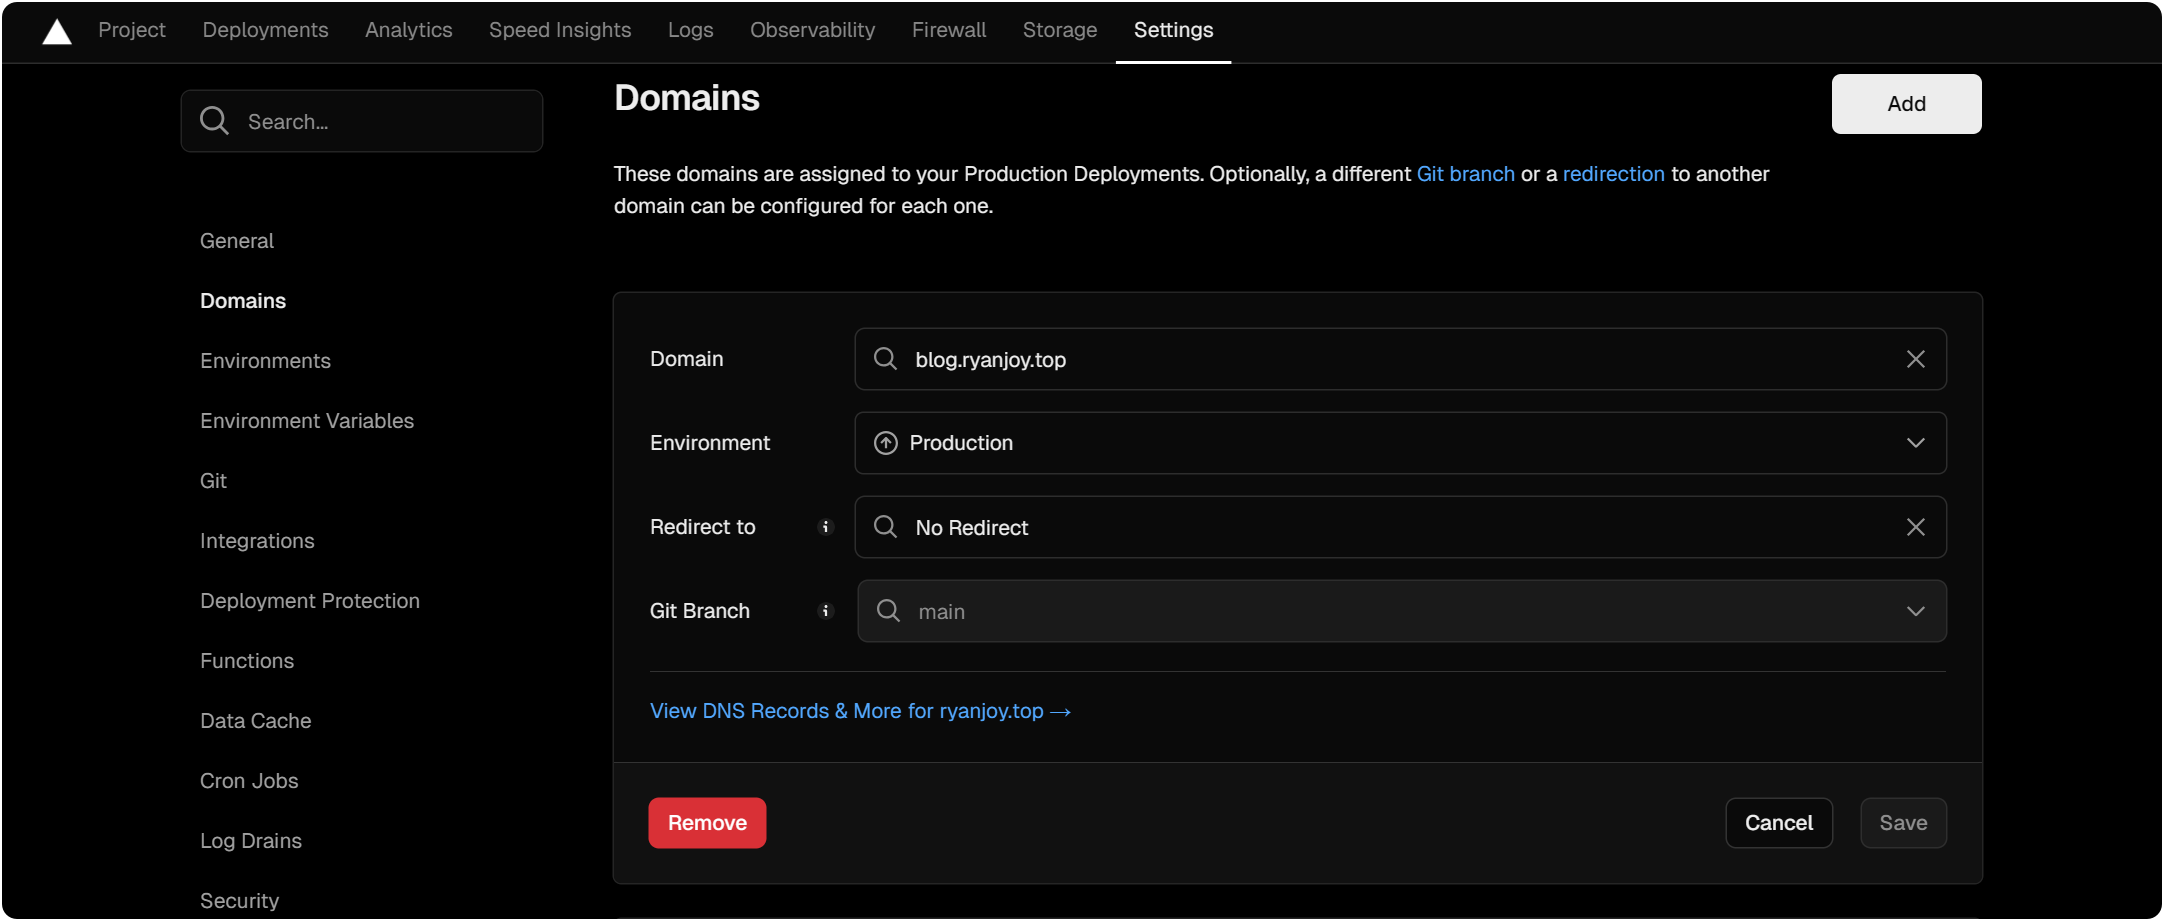The width and height of the screenshot is (2164, 921).
Task: Click the Vercel triangle logo
Action: (57, 32)
